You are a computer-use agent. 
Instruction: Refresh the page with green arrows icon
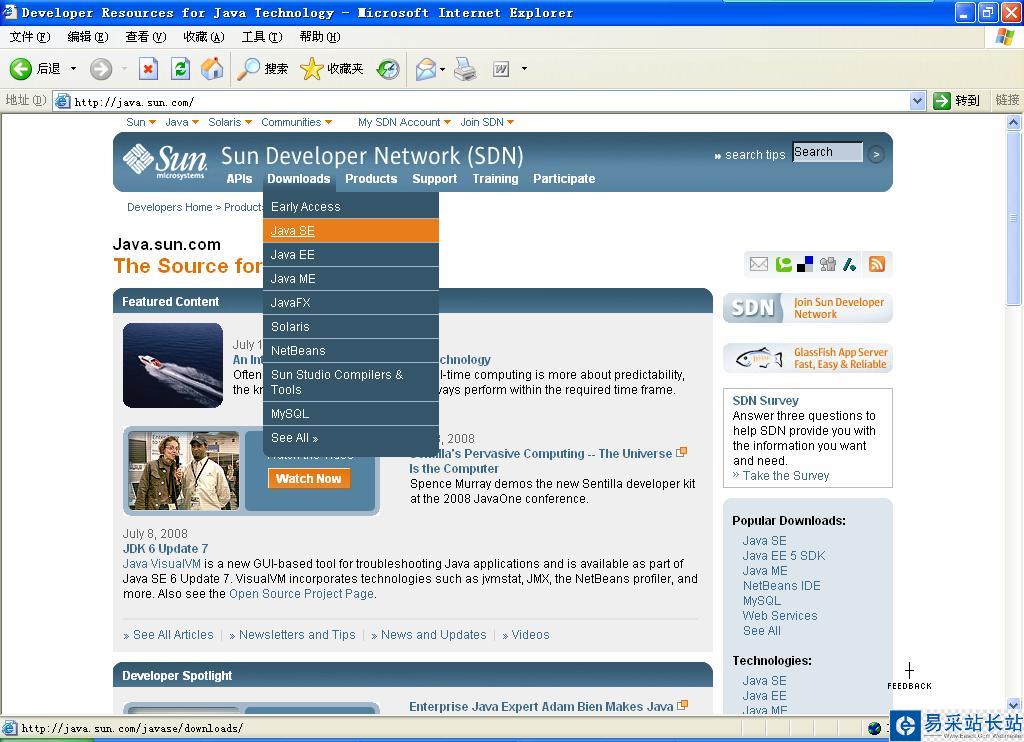click(180, 69)
